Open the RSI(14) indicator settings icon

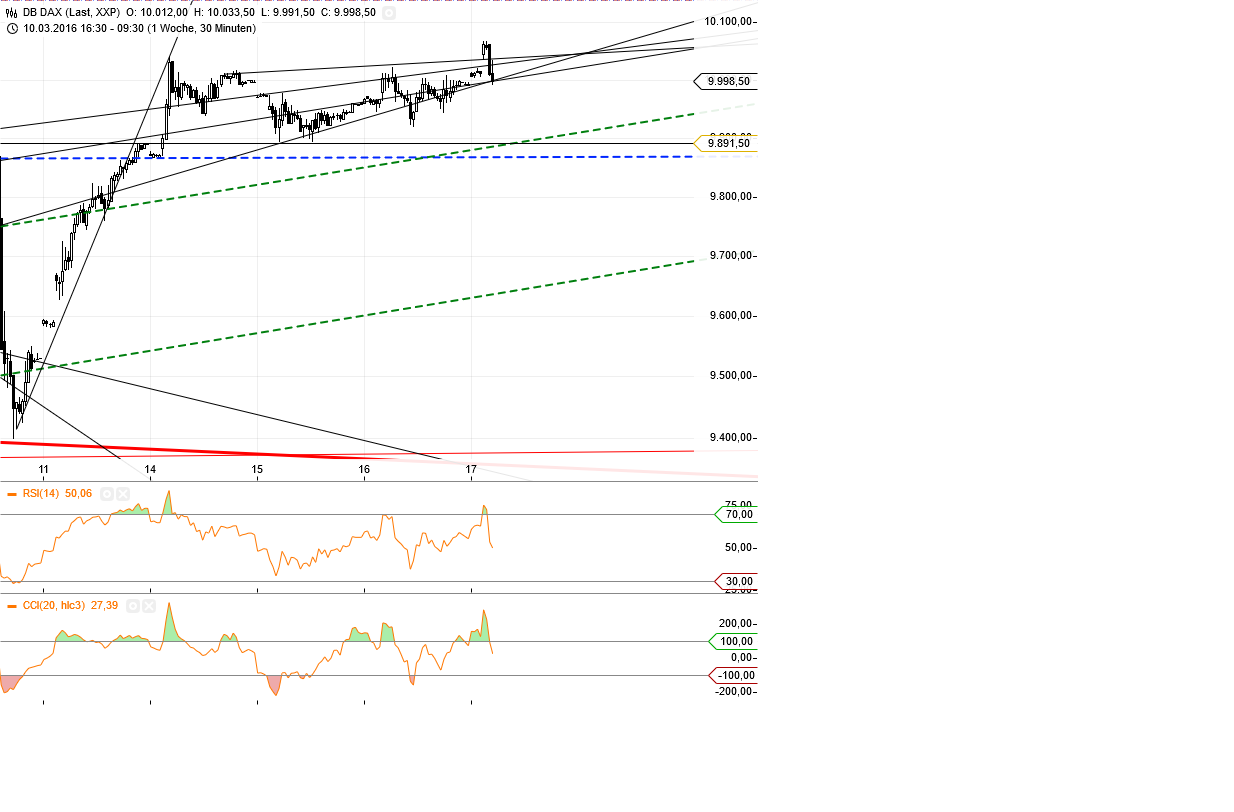pyautogui.click(x=106, y=493)
